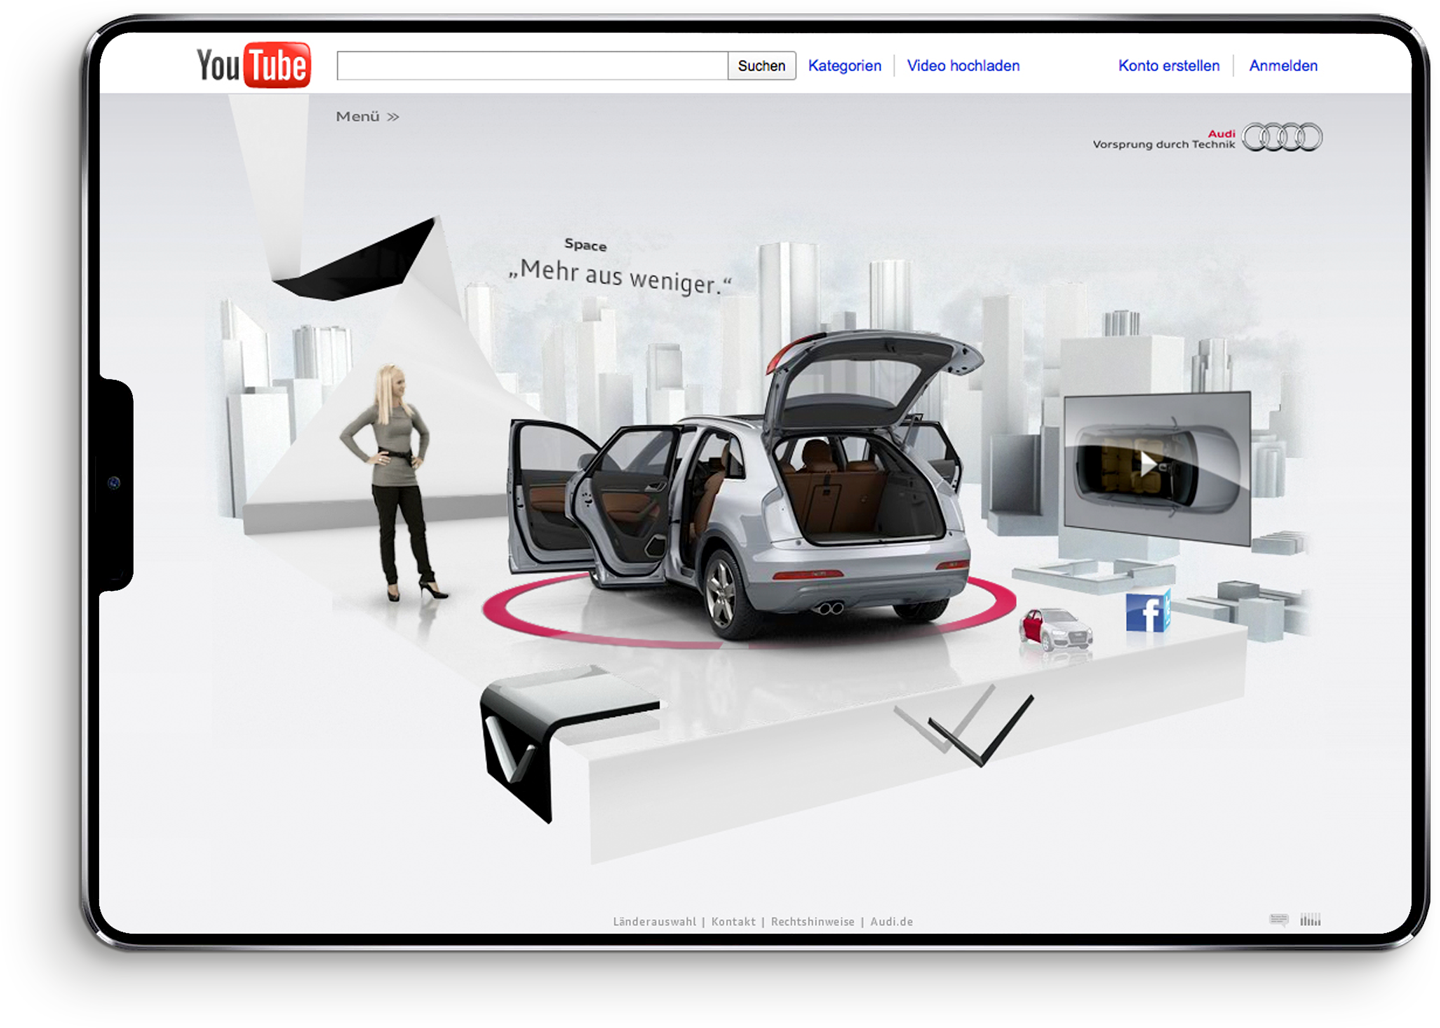Click Anmelden to sign in
1440x1028 pixels.
tap(1283, 66)
